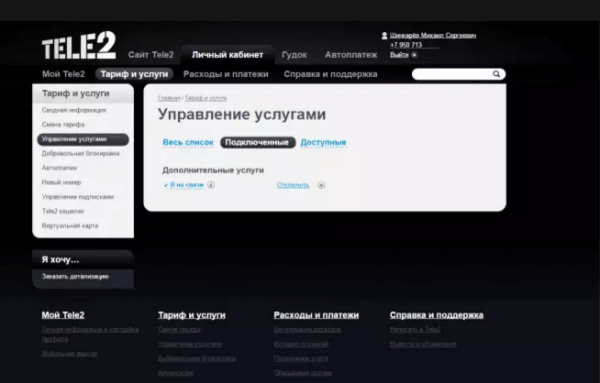The image size is (600, 383).
Task: Click the account holder name link
Action: click(433, 36)
